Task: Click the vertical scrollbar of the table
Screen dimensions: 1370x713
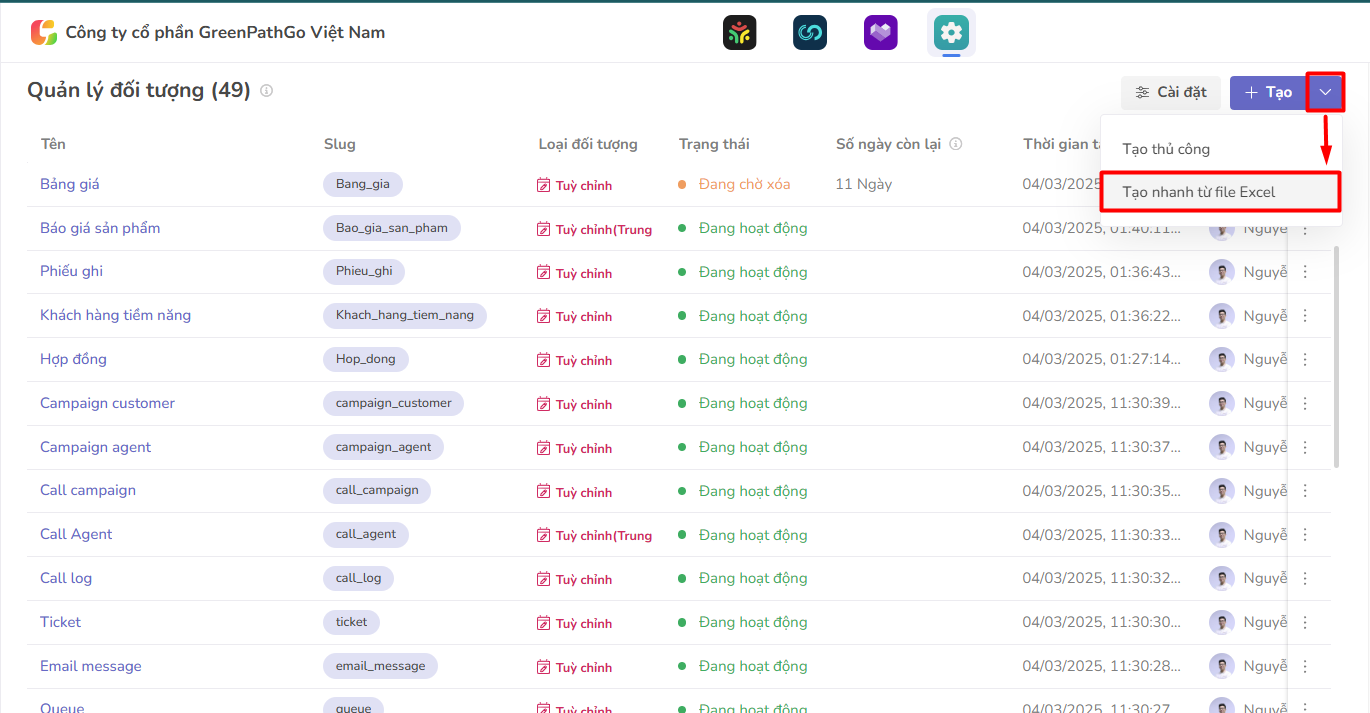Action: click(x=1337, y=355)
